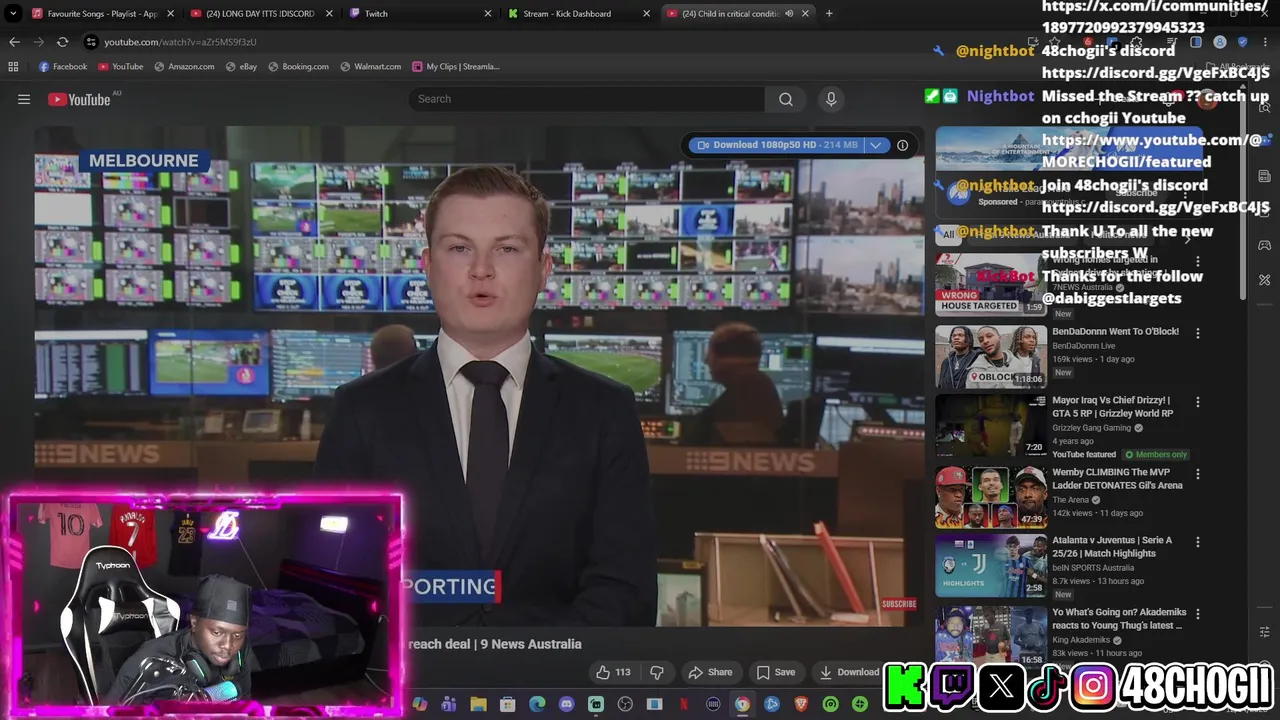This screenshot has width=1280, height=720.
Task: Click Grizzley Gang Gaming channel name
Action: coord(1091,428)
